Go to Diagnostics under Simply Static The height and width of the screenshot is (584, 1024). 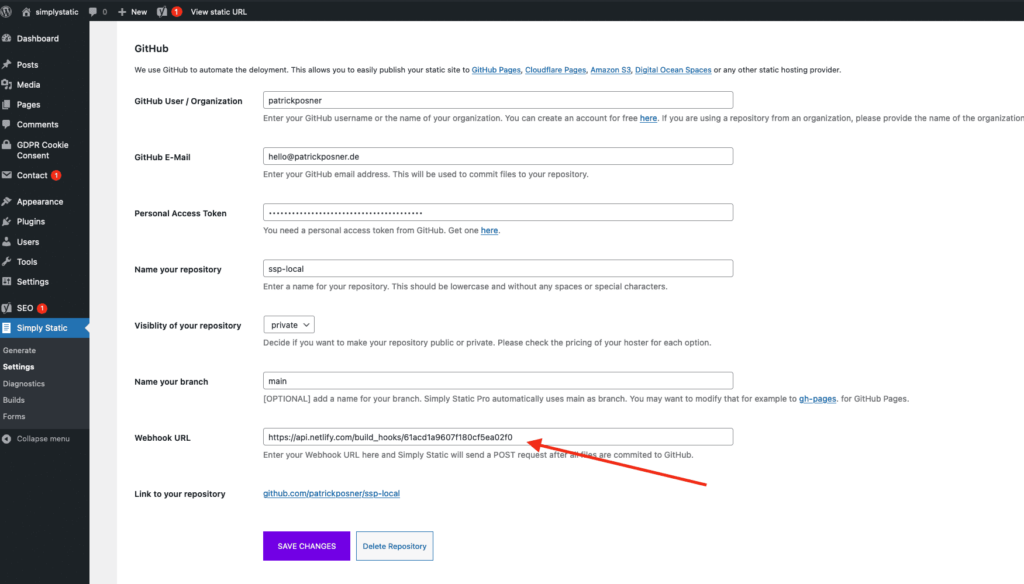[24, 383]
